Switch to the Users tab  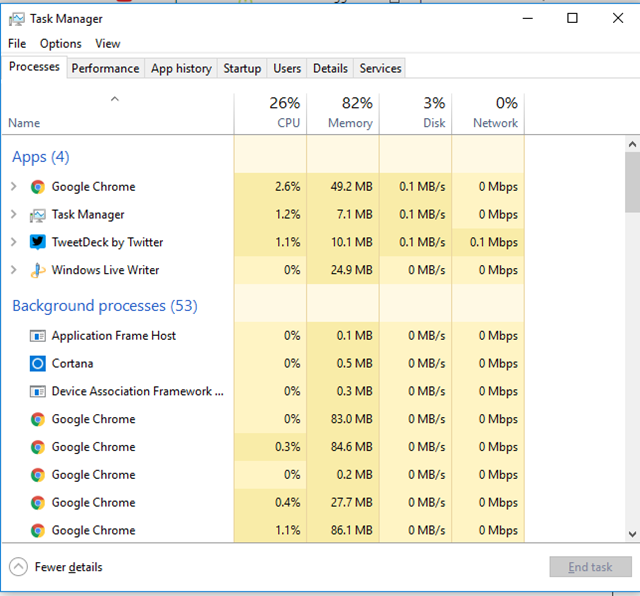coord(287,68)
